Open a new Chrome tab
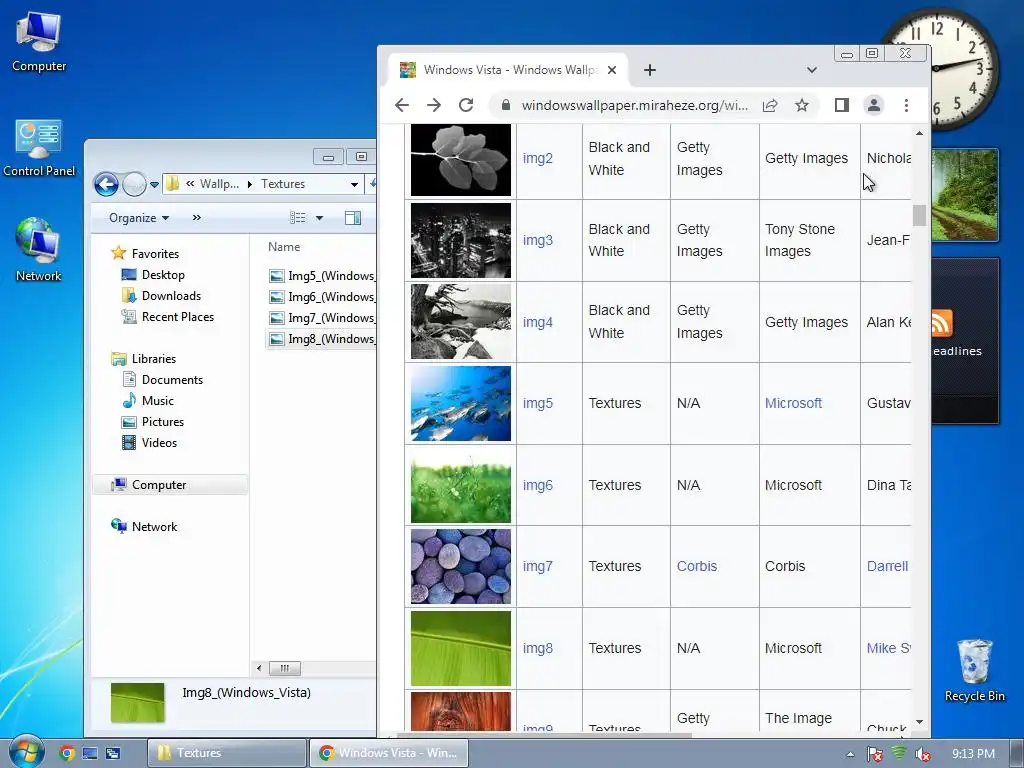Image resolution: width=1024 pixels, height=768 pixels. pos(650,70)
